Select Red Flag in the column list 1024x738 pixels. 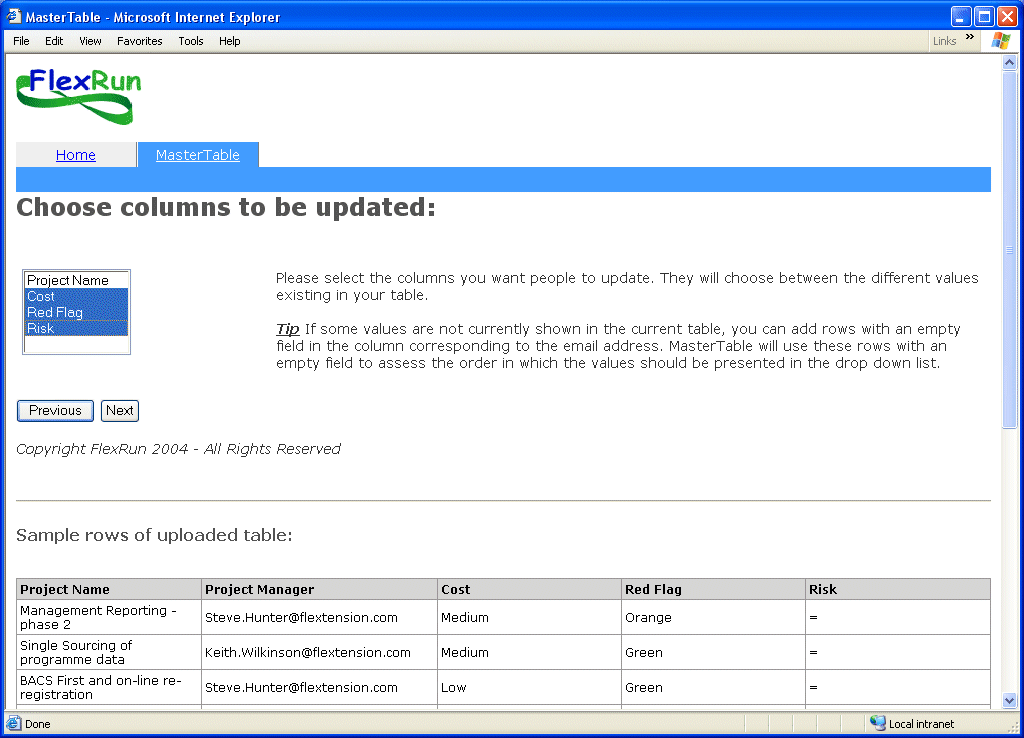76,312
